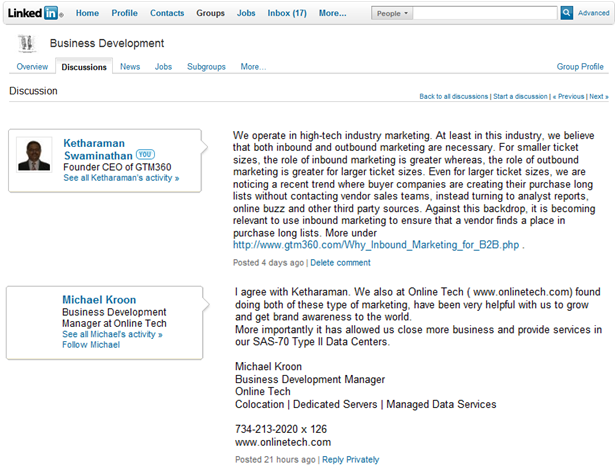
Task: Open the People search type dropdown
Action: (x=392, y=13)
